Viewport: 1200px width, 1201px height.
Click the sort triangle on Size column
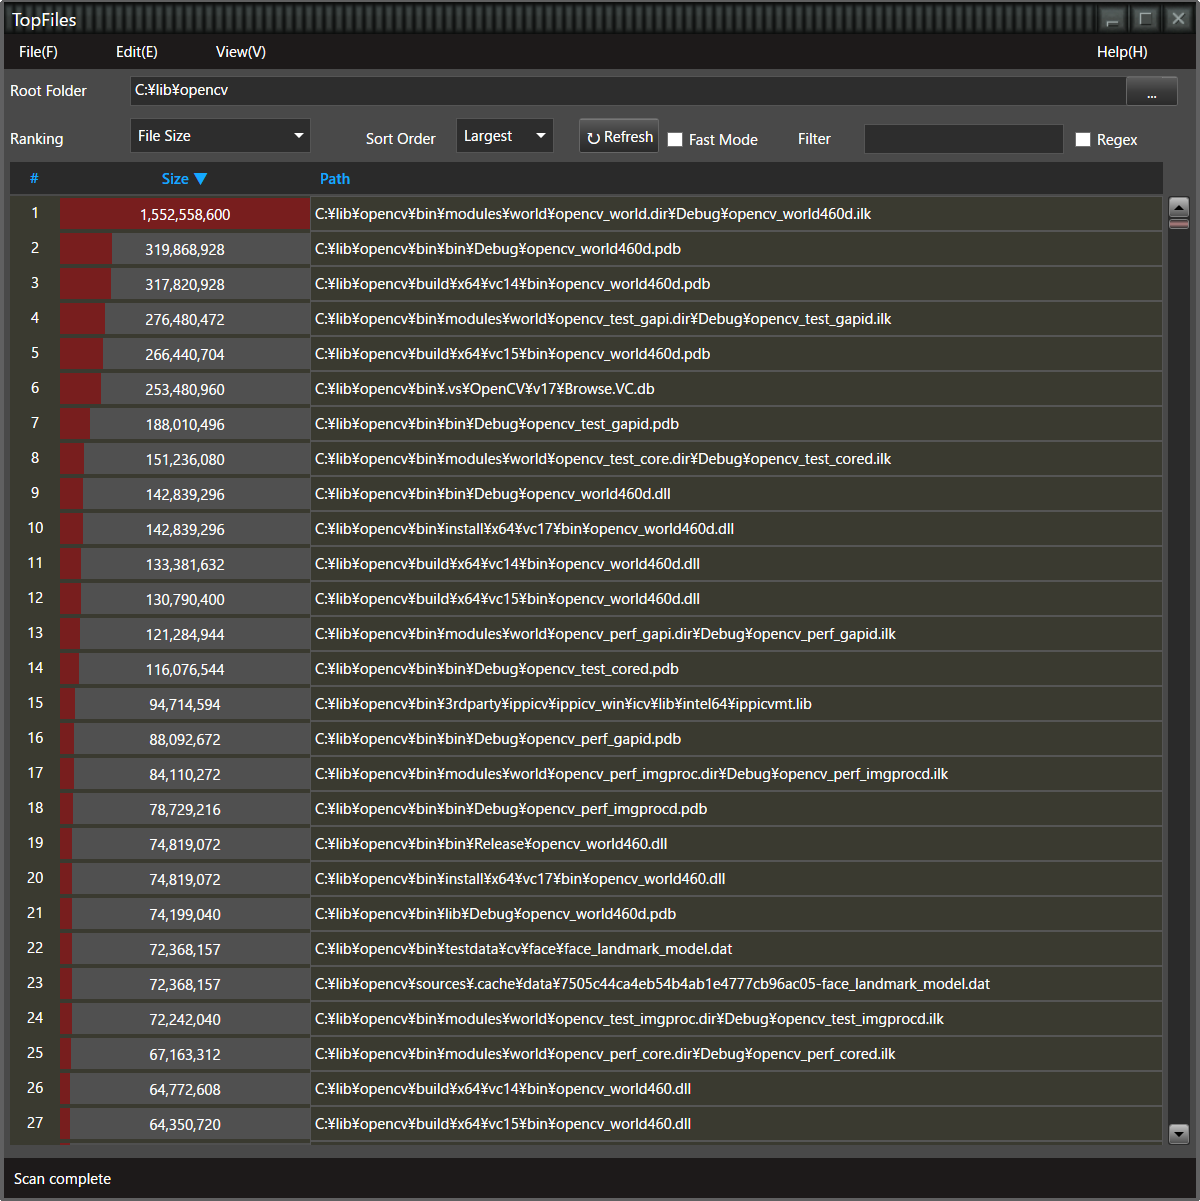202,179
